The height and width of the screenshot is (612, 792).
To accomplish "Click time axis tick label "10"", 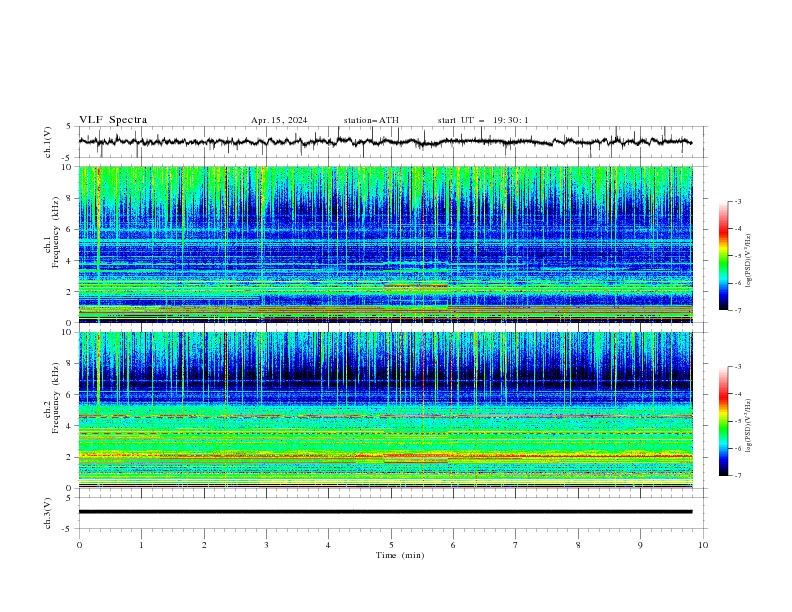I will point(703,545).
